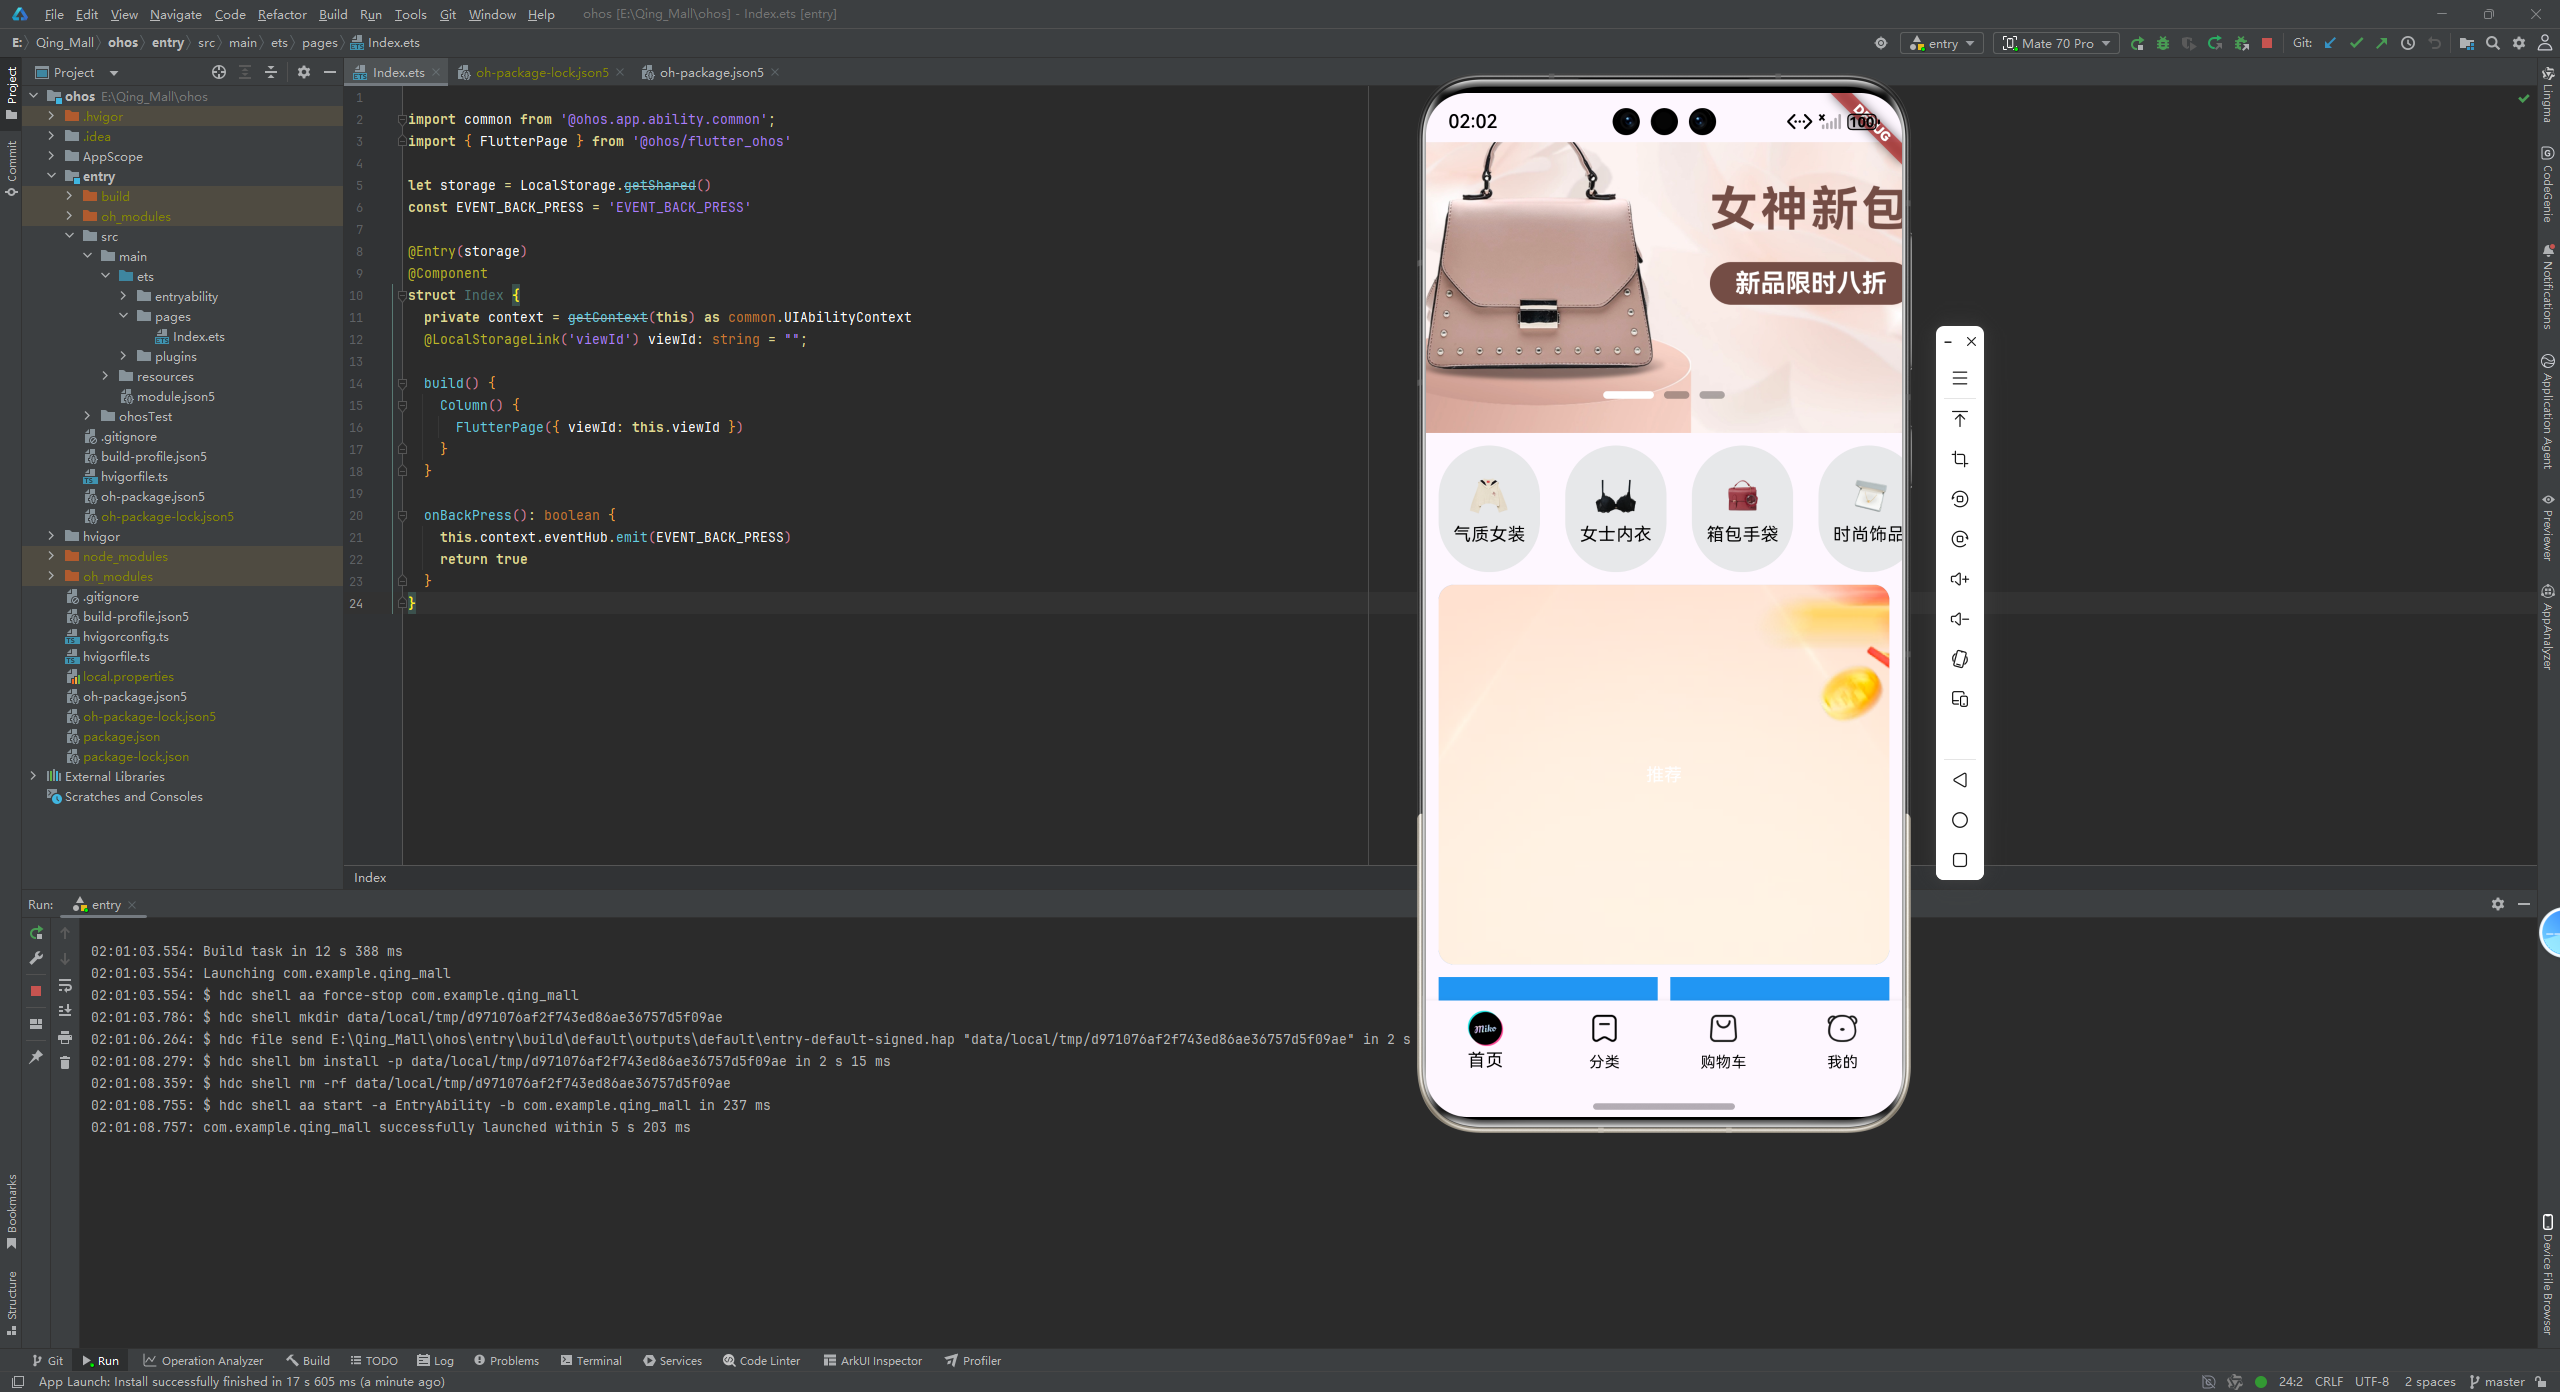2560x1392 pixels.
Task: Select module.json5 in the project tree
Action: 175,396
